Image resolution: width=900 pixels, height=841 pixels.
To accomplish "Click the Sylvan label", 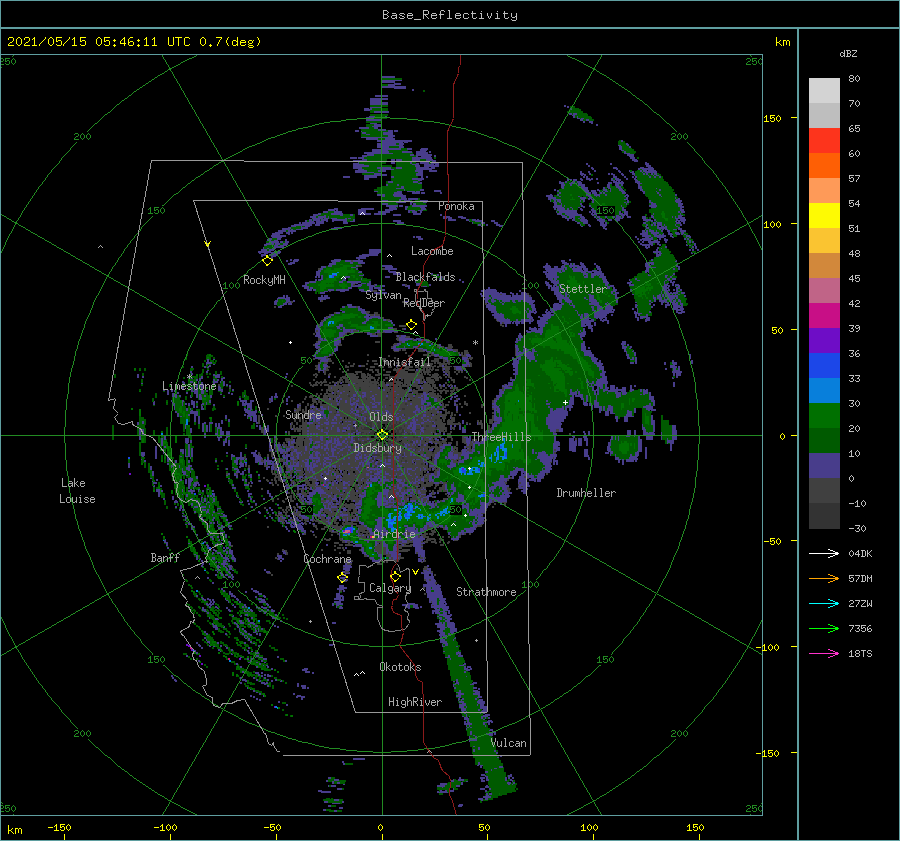I will click(383, 296).
